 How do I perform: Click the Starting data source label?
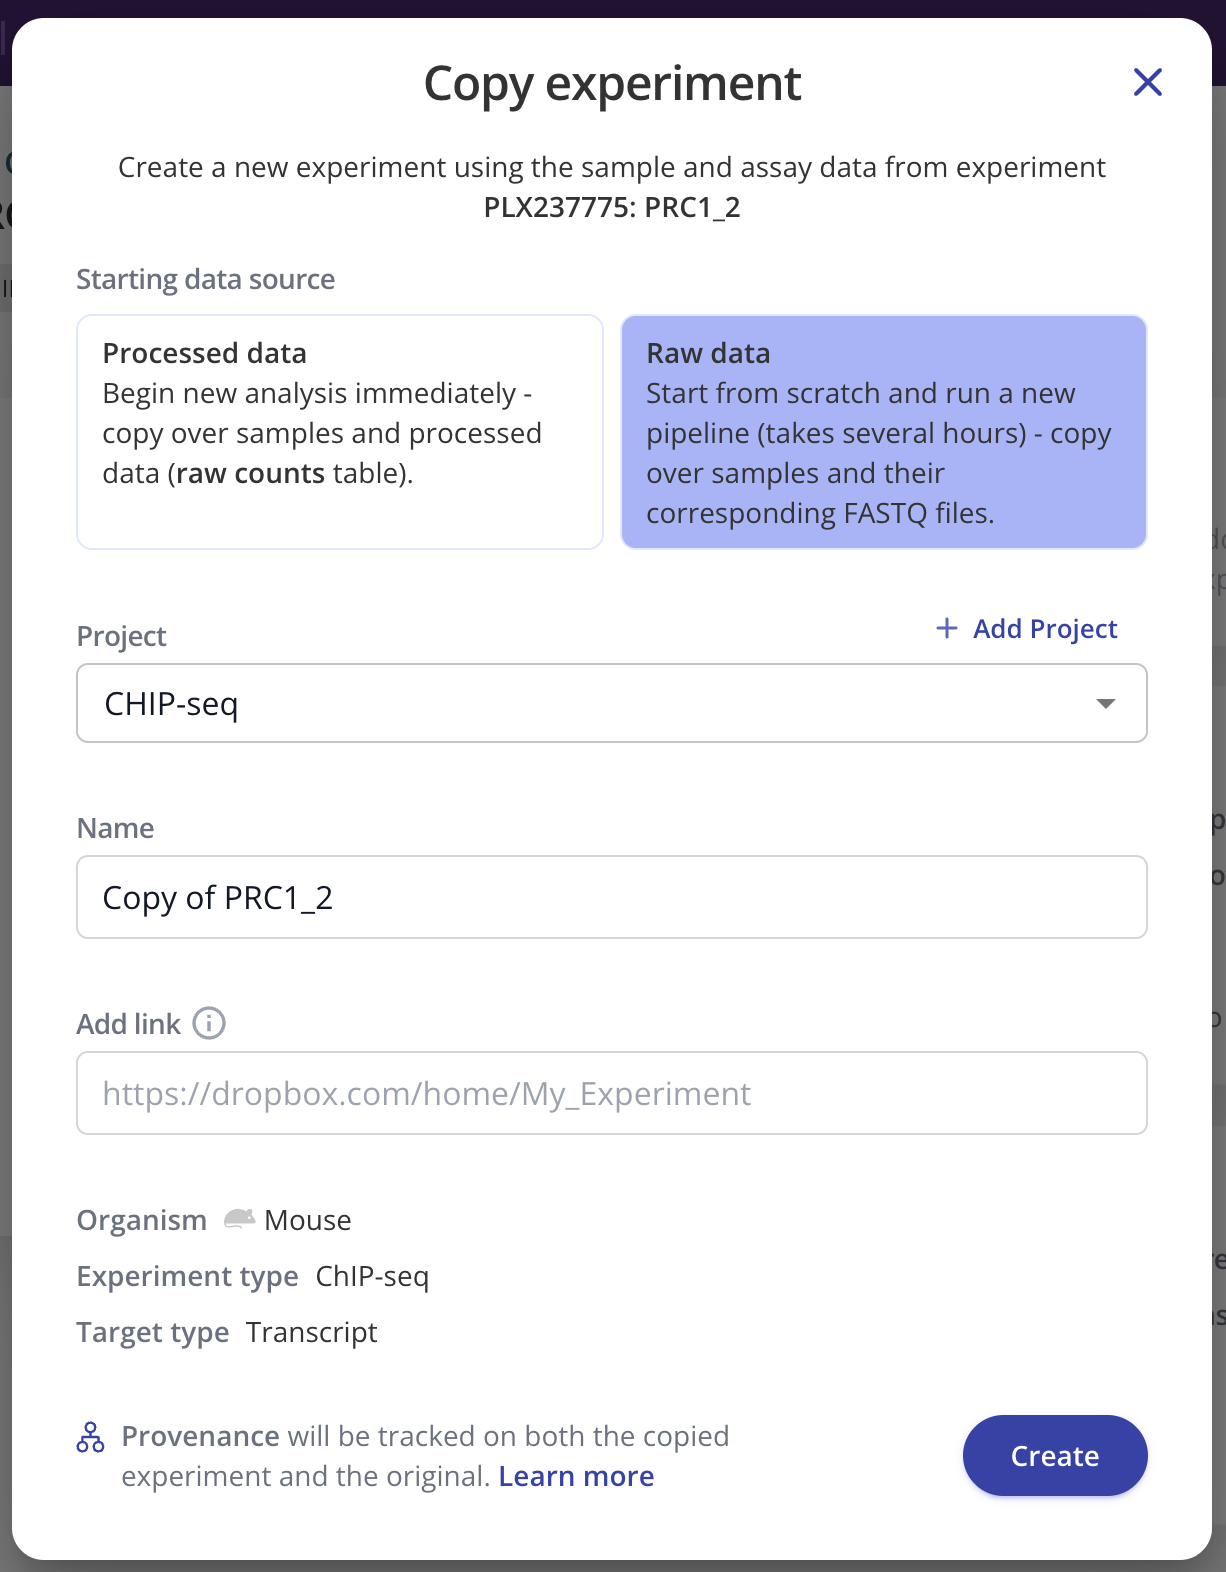[x=206, y=279]
